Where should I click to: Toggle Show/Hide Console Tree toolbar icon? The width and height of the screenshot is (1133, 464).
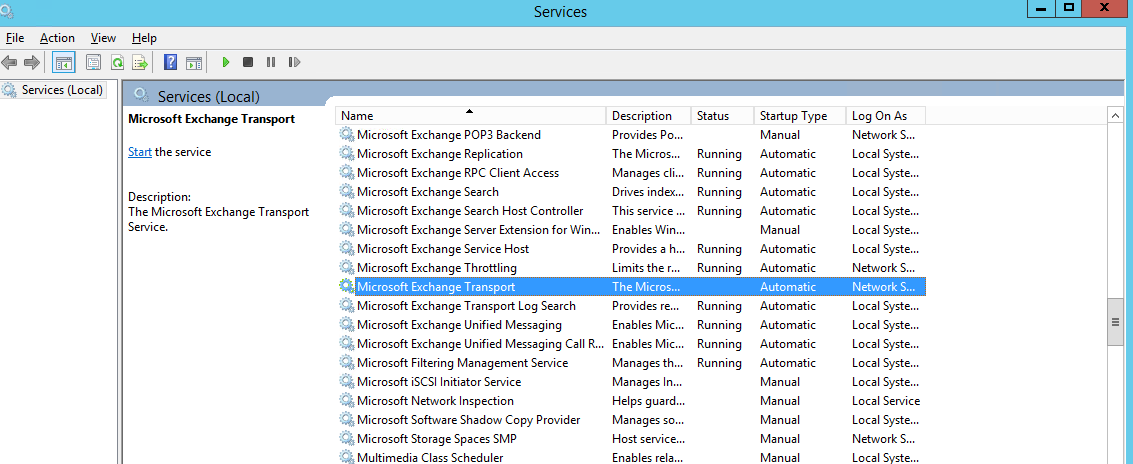pyautogui.click(x=64, y=63)
